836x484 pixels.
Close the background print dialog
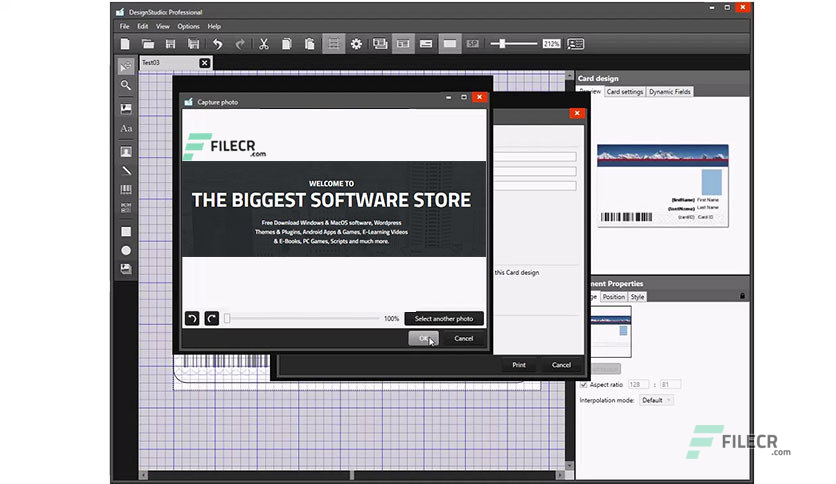pos(577,113)
